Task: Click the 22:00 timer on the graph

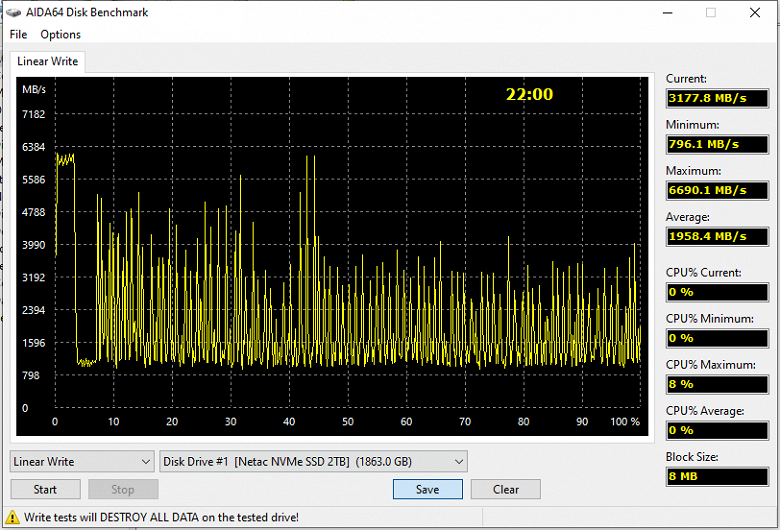Action: click(529, 94)
